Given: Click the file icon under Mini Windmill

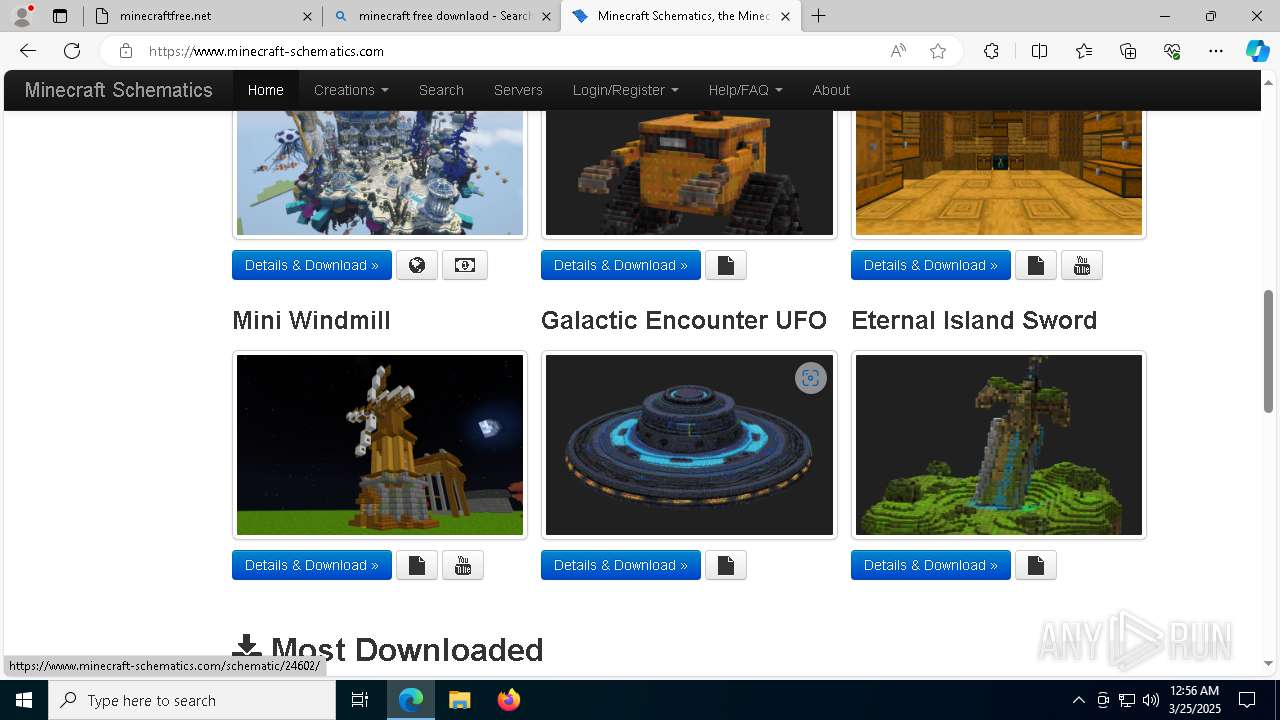Looking at the screenshot, I should 417,565.
